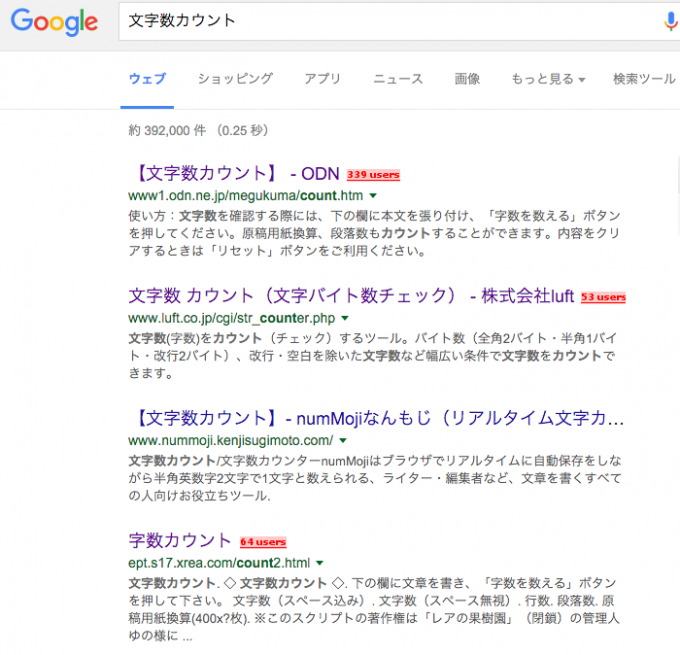Switch to the 画像 tab
This screenshot has width=680, height=655.
tap(467, 79)
